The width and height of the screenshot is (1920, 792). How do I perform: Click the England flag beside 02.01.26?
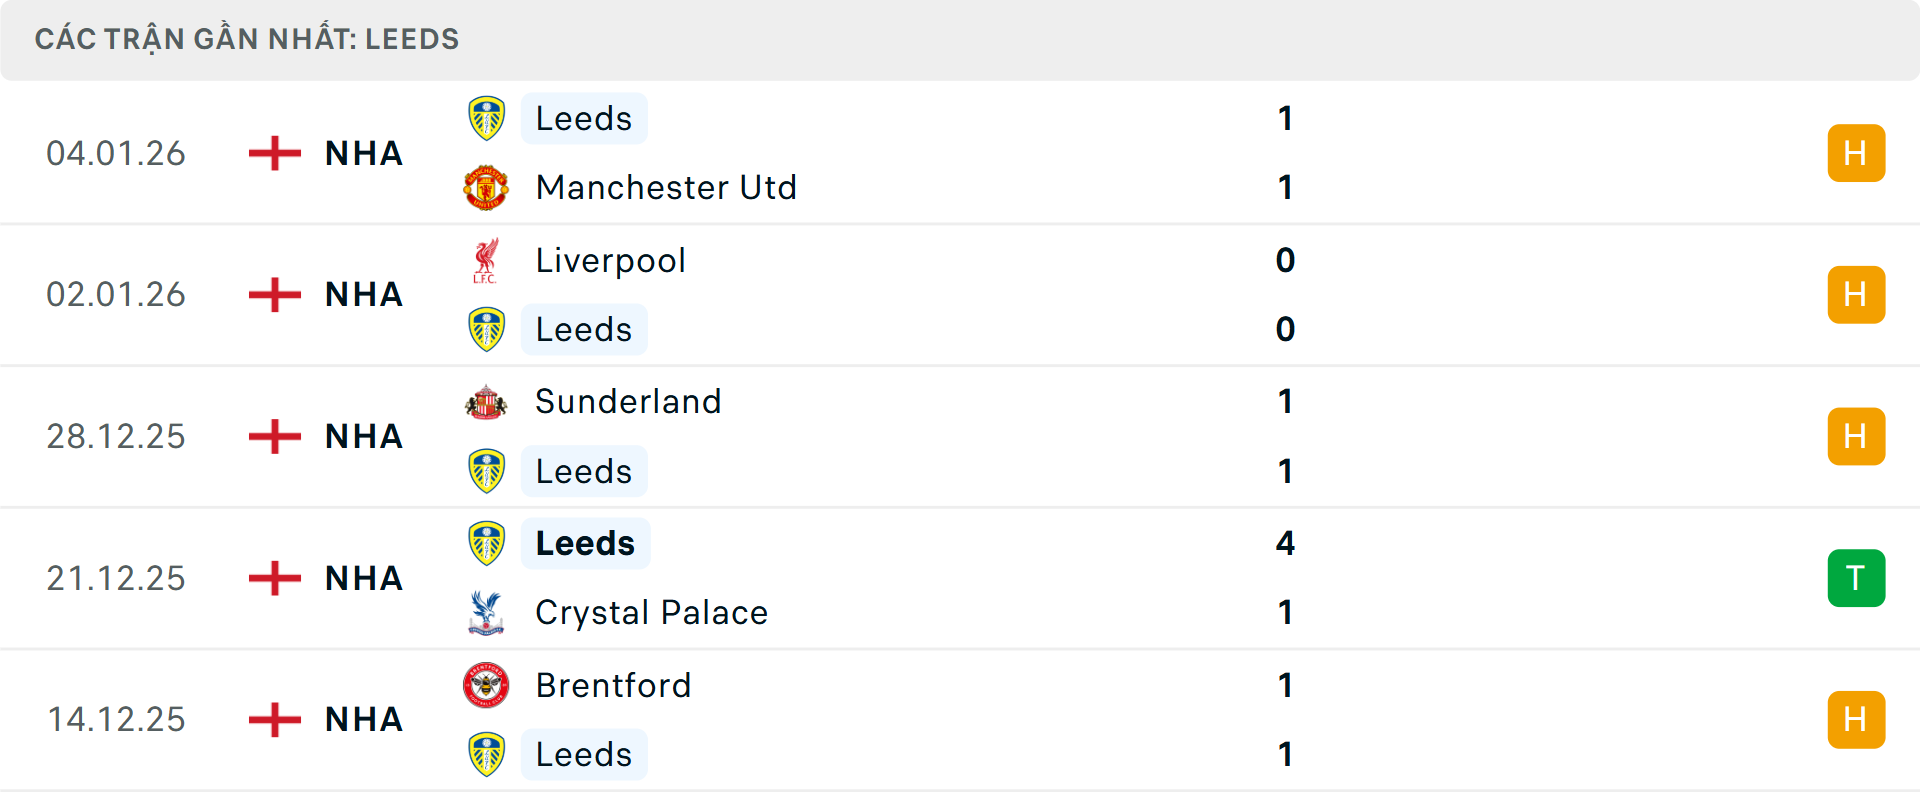(x=274, y=295)
